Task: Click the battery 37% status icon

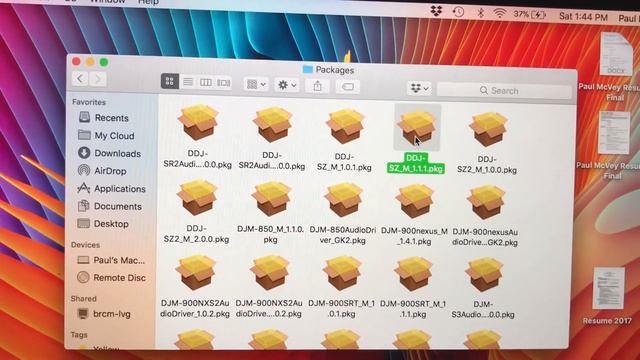Action: click(x=529, y=14)
